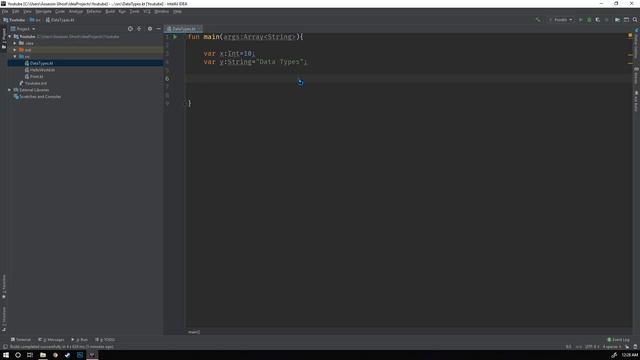Collapse the Youtube project root node

(10, 37)
